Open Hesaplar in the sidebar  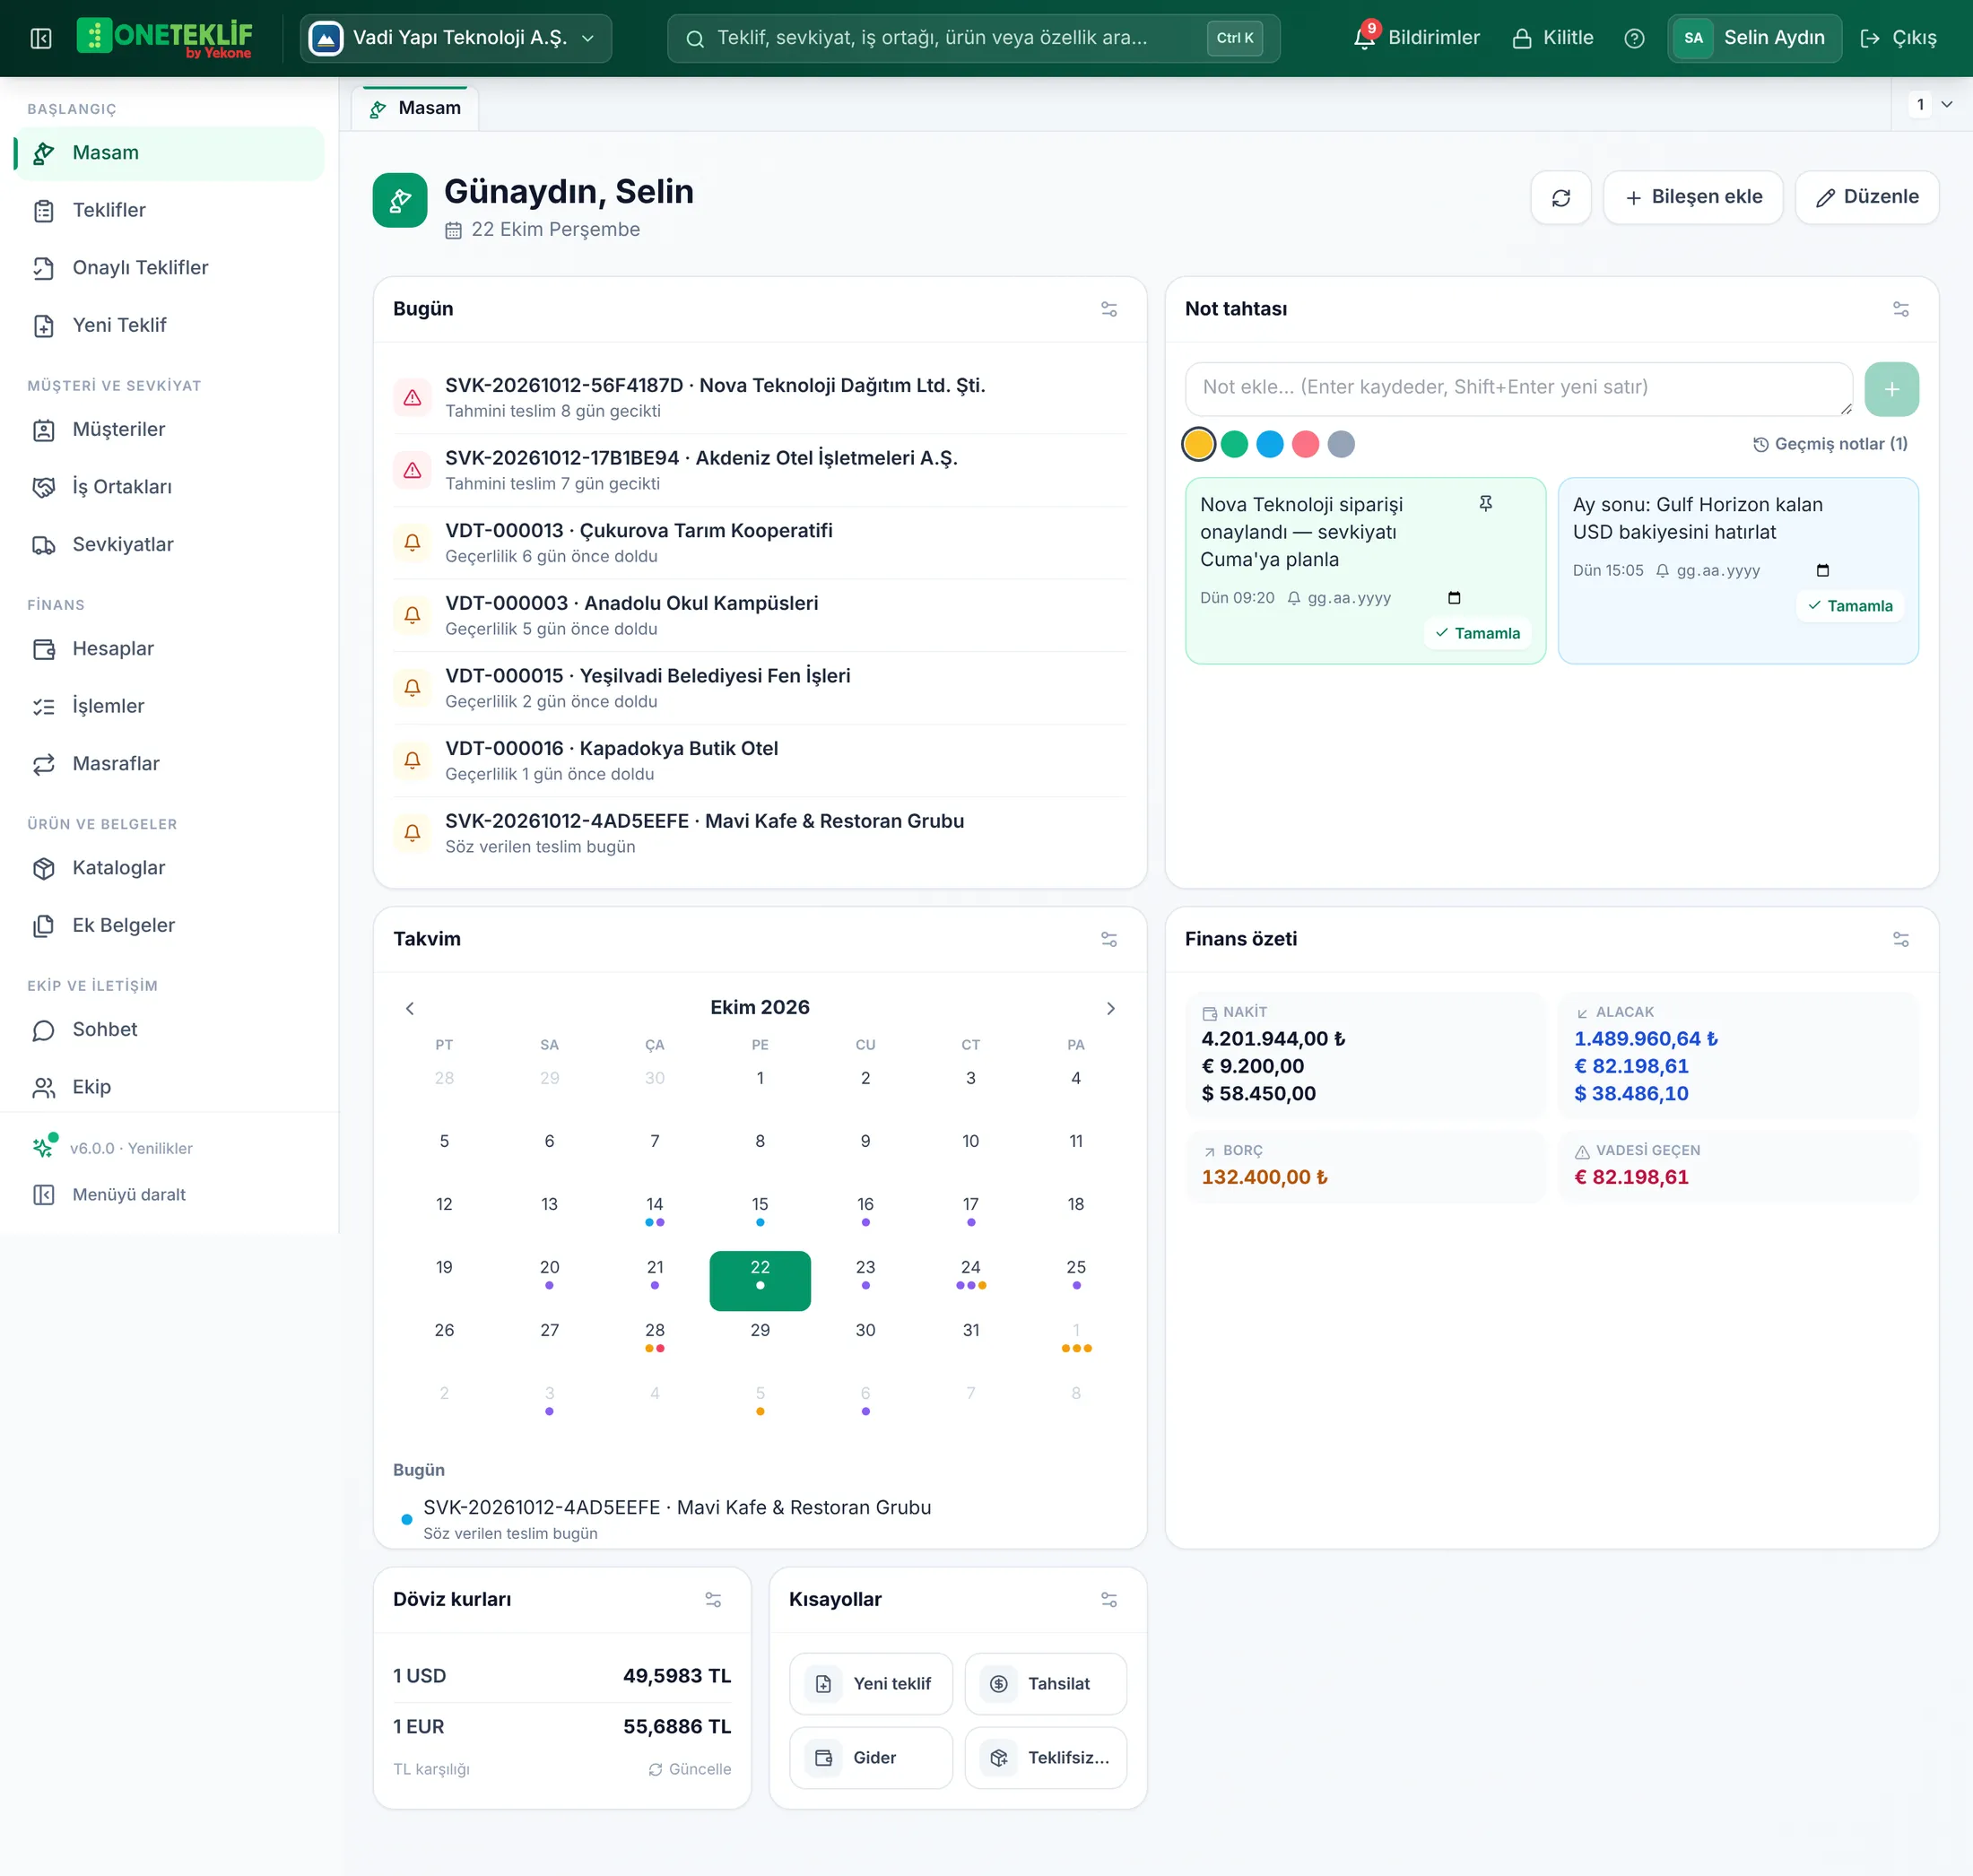click(169, 648)
